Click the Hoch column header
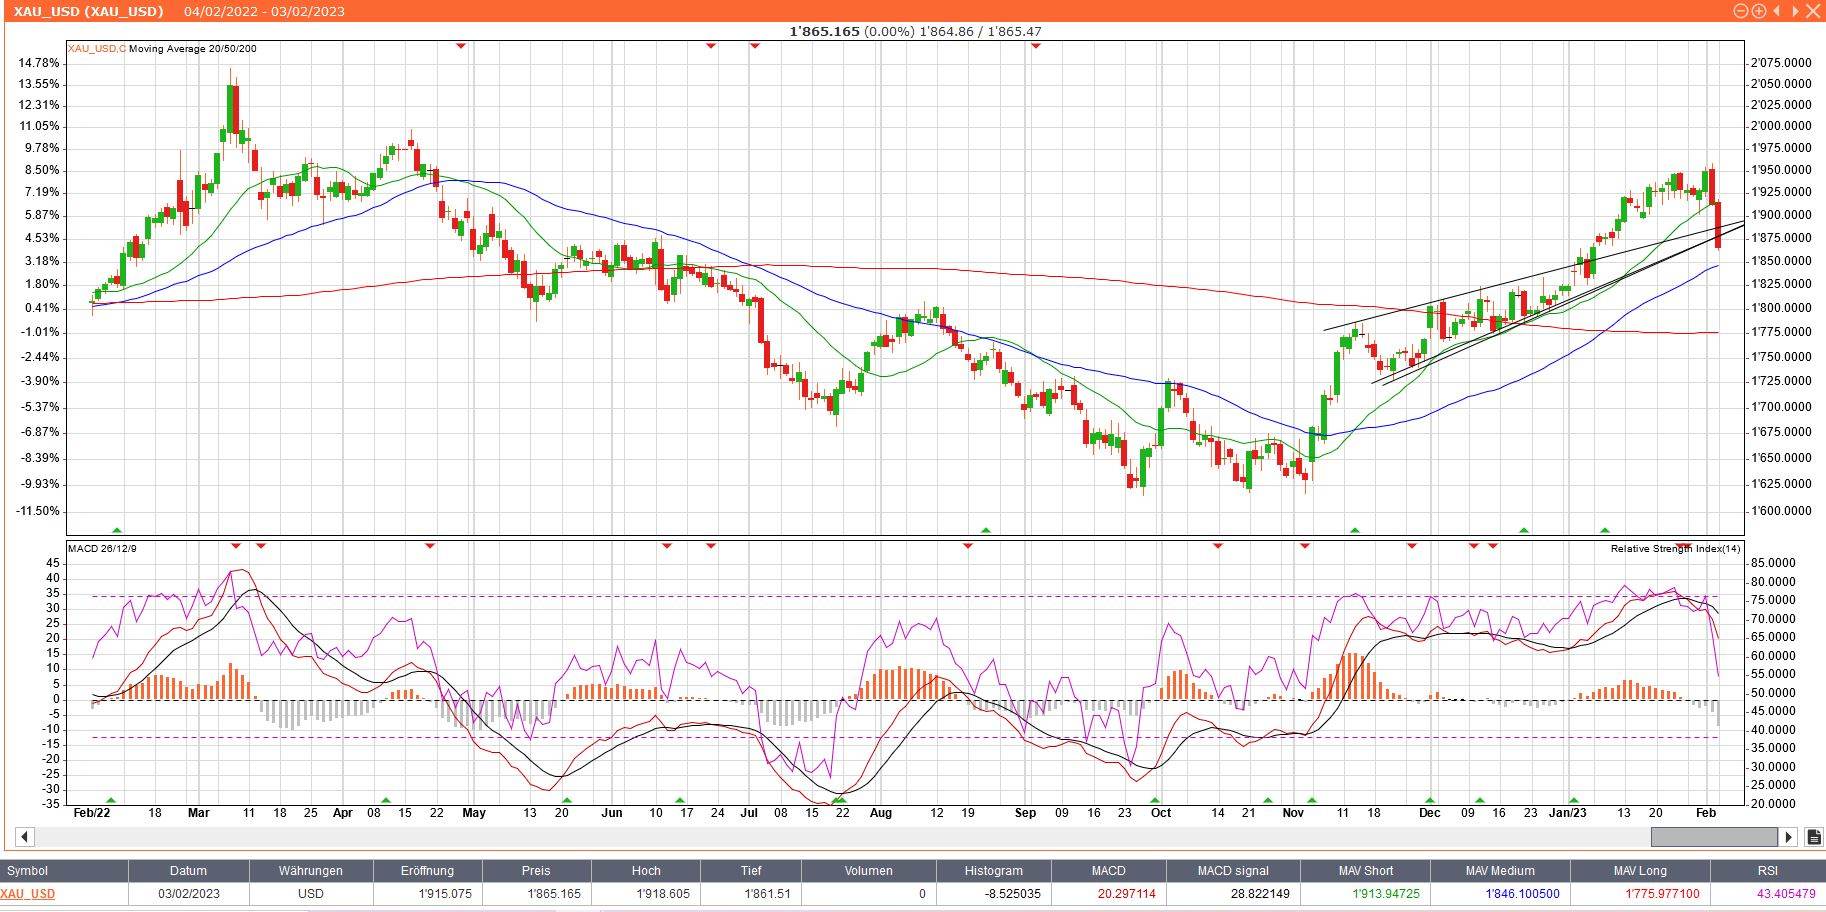 [645, 871]
